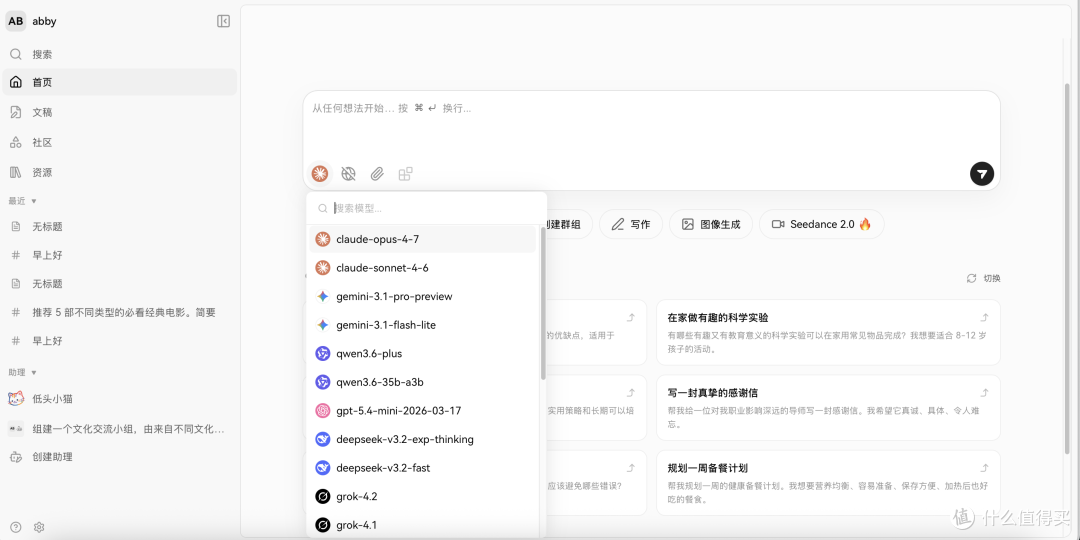Select deepseek-v3.2-exp-thinking model
This screenshot has height=540, width=1080.
pos(423,439)
